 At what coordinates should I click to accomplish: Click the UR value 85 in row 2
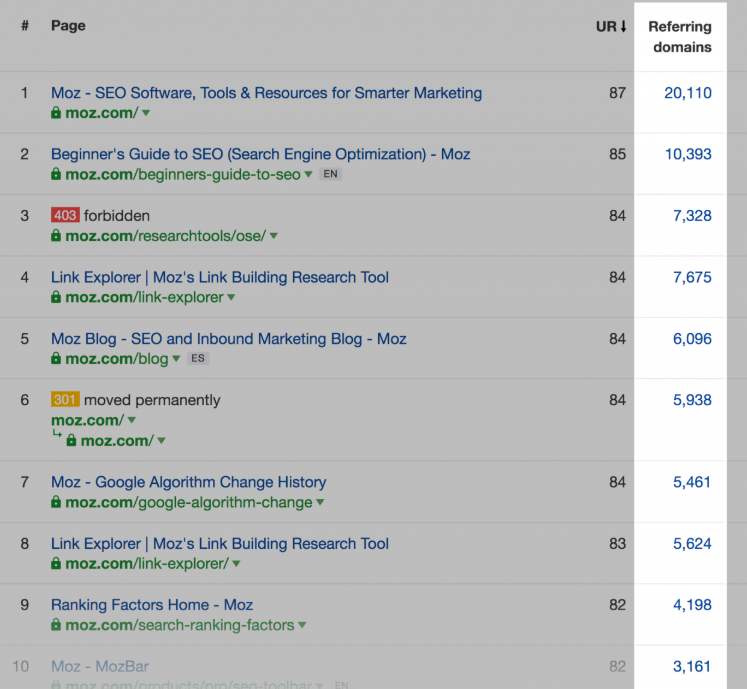tap(617, 154)
